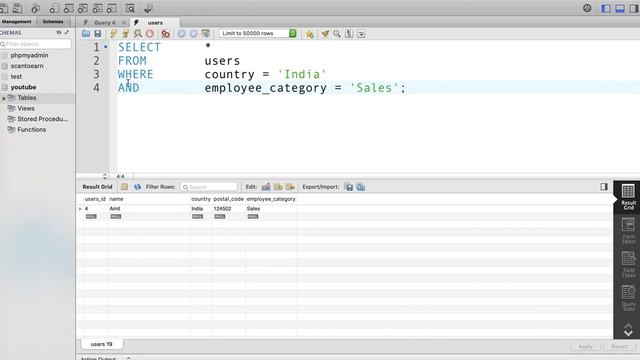Screen dimensions: 640x360
Task: Open Field Types side panel
Action: pos(628,264)
